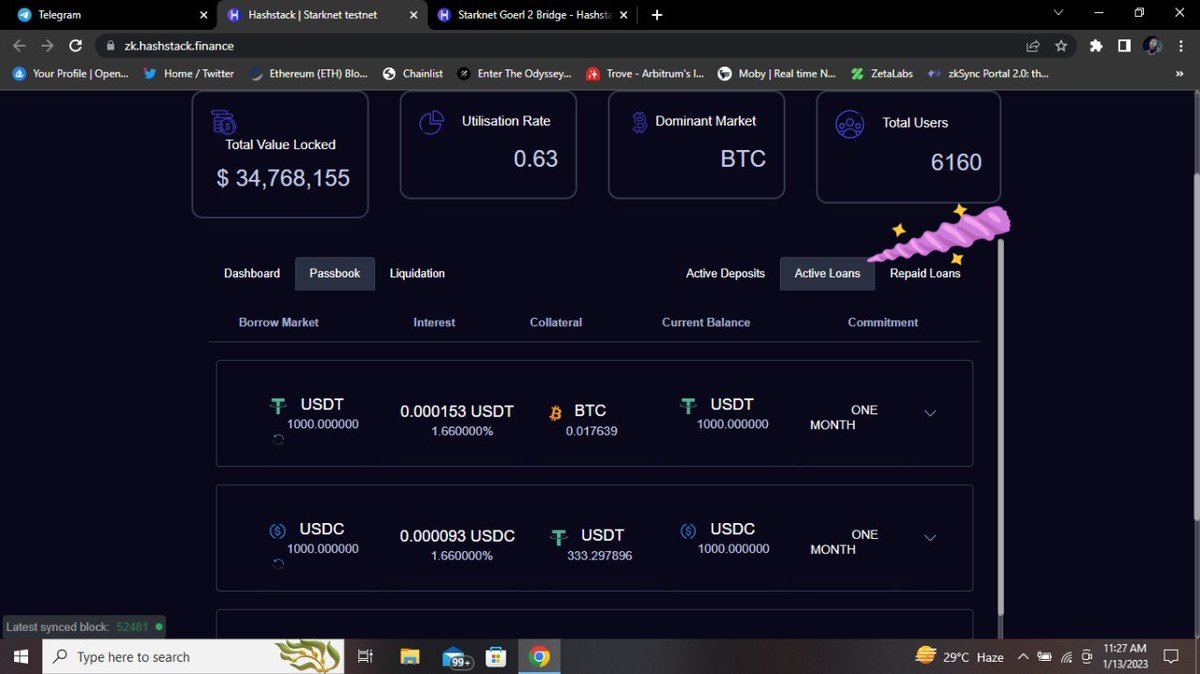Open the Trove - Arbitrum's bookmark
This screenshot has height=674, width=1200.
645,73
